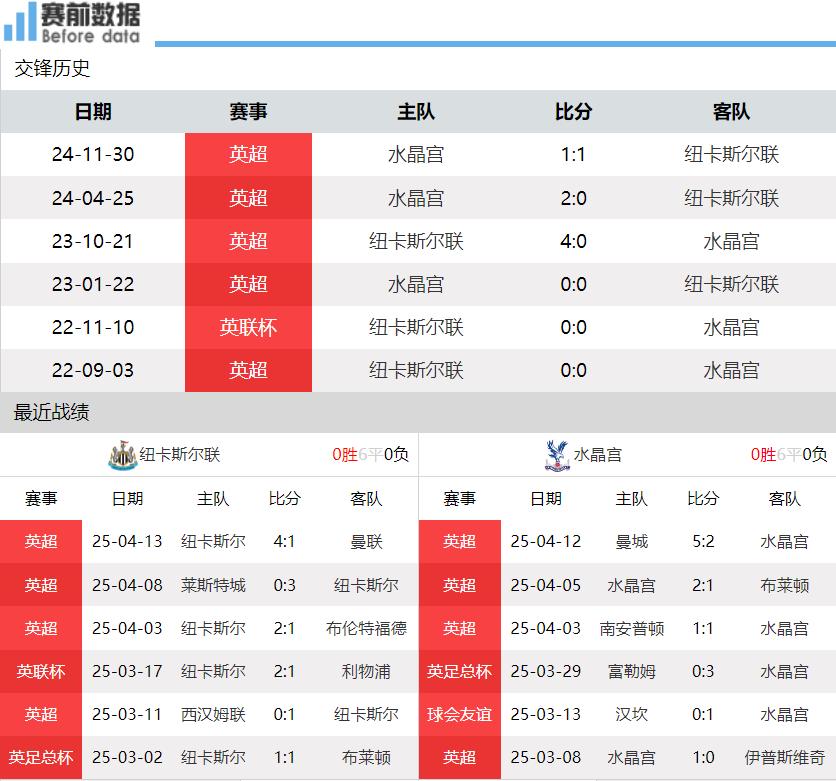The width and height of the screenshot is (836, 781).
Task: Select the 最近战绩 section heading
Action: tap(52, 412)
